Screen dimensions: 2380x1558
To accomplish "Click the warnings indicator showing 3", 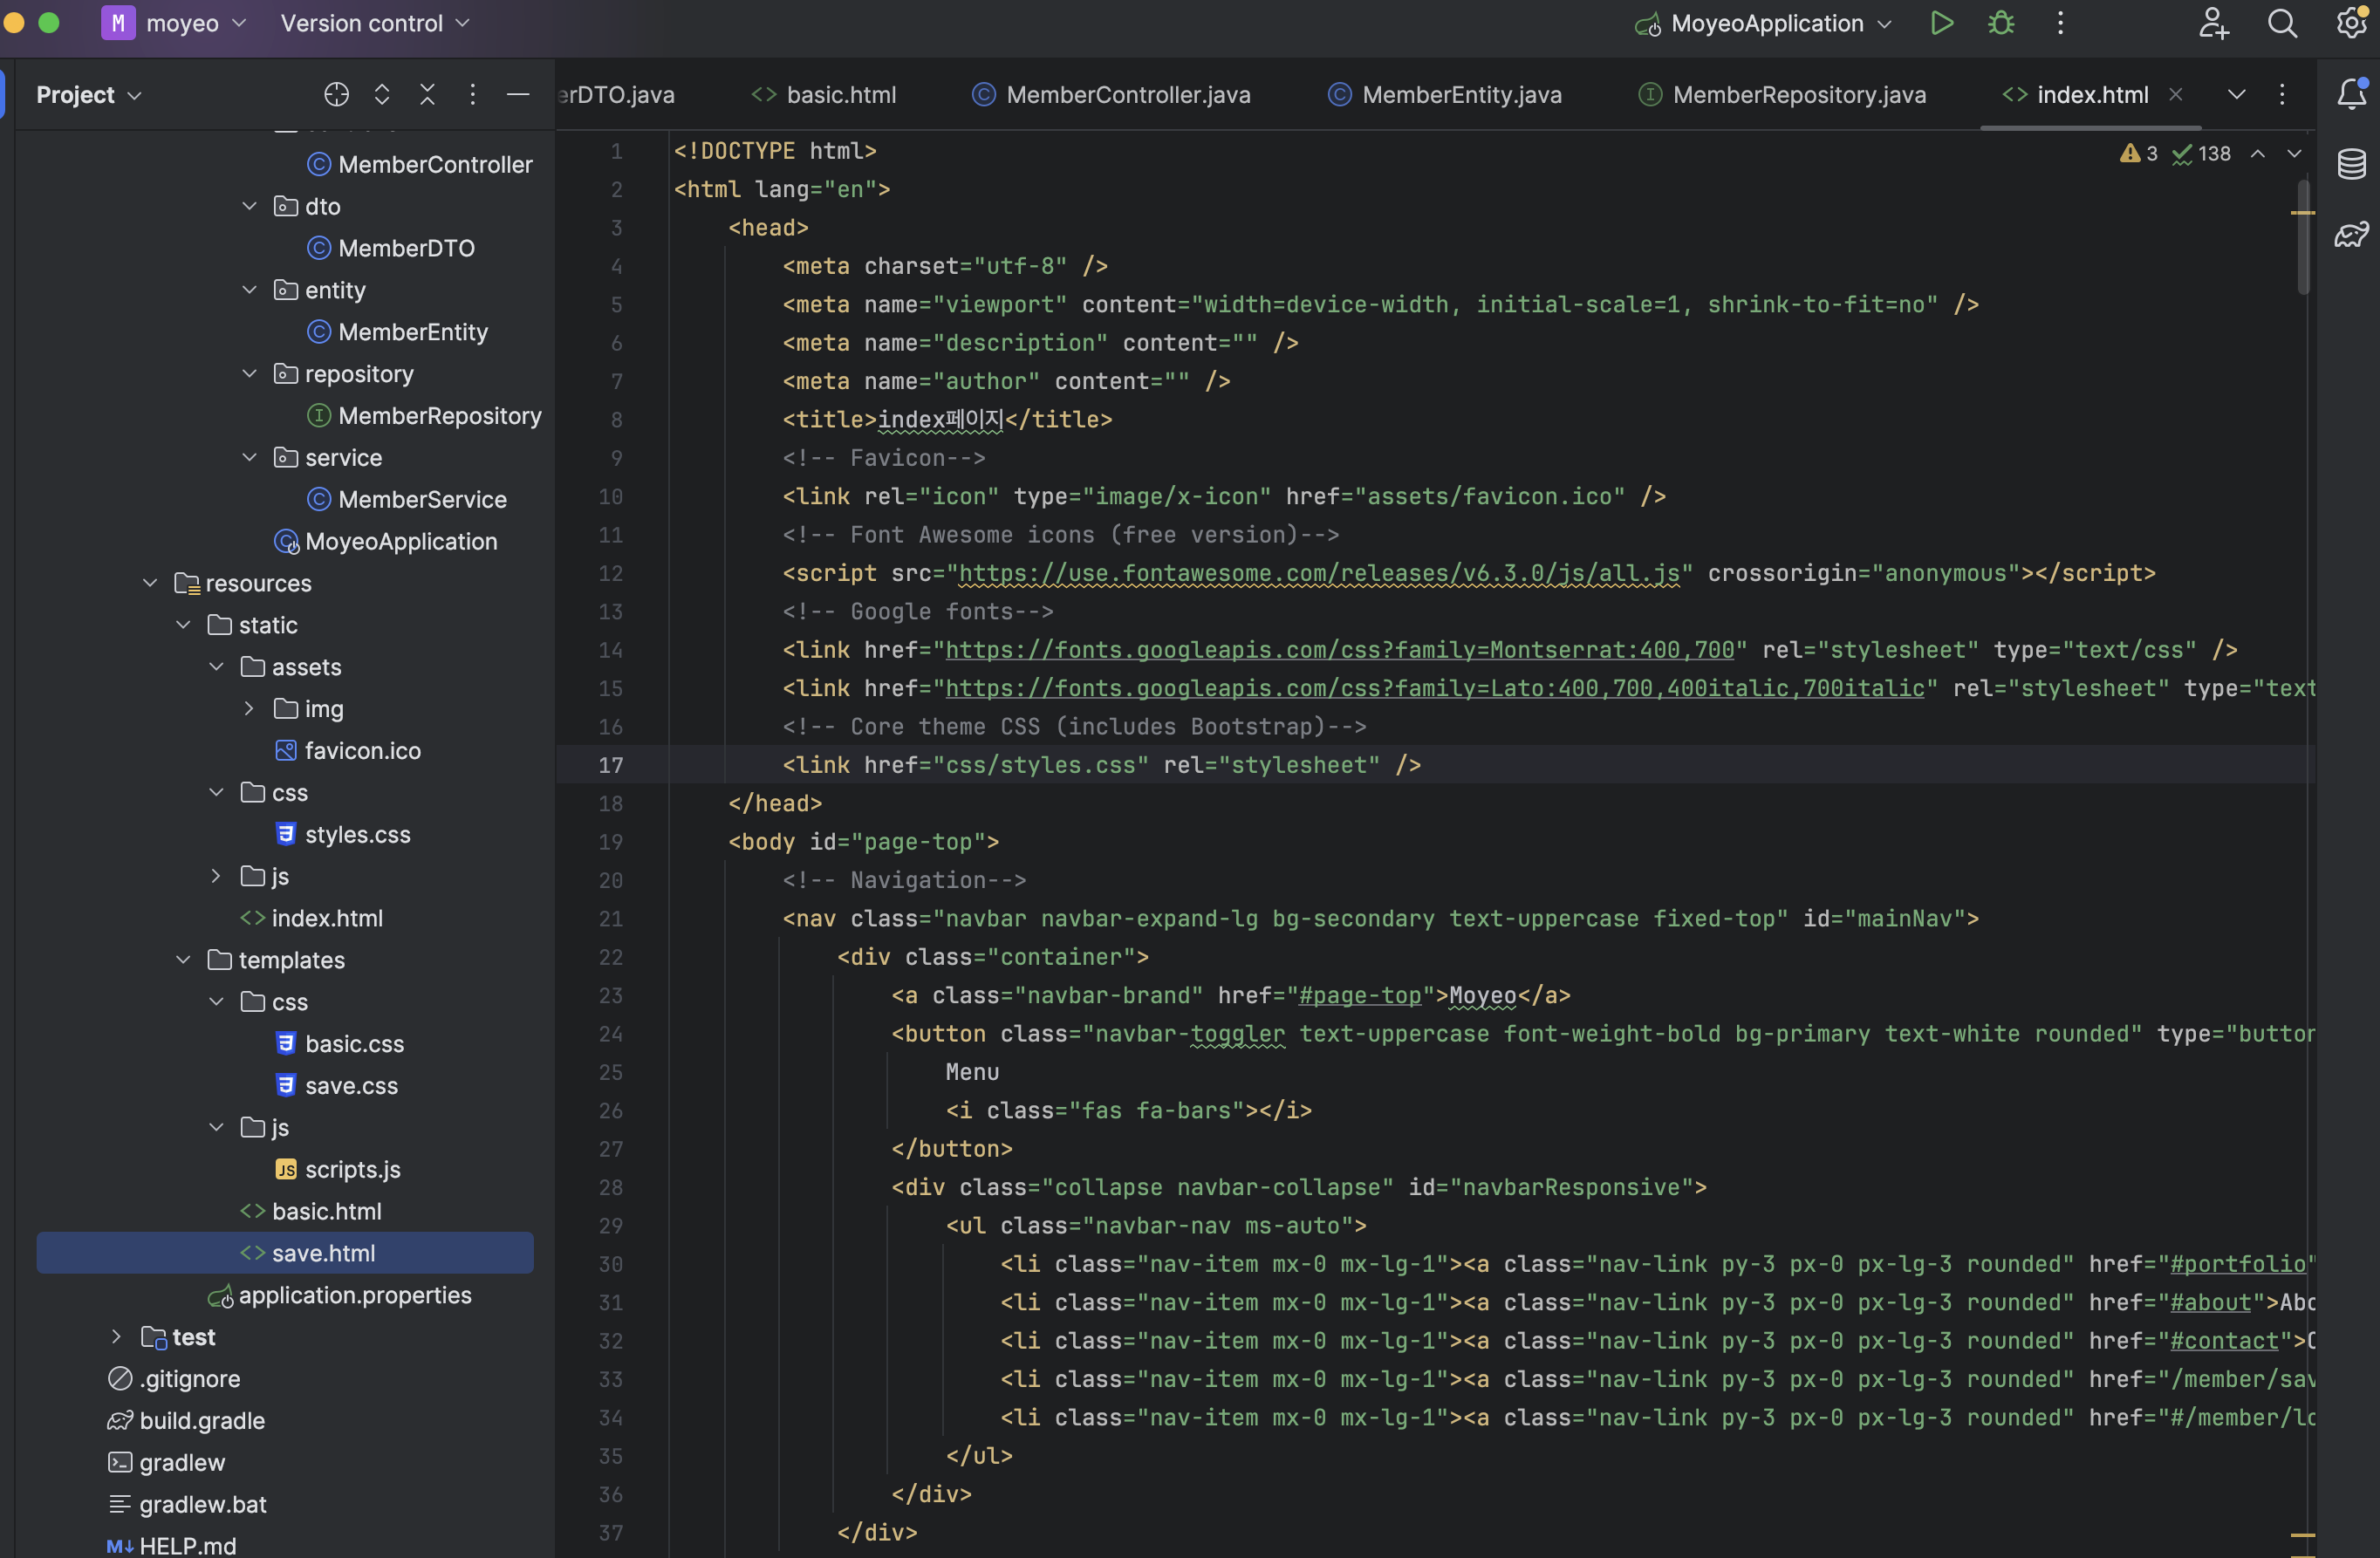I will pos(2138,154).
